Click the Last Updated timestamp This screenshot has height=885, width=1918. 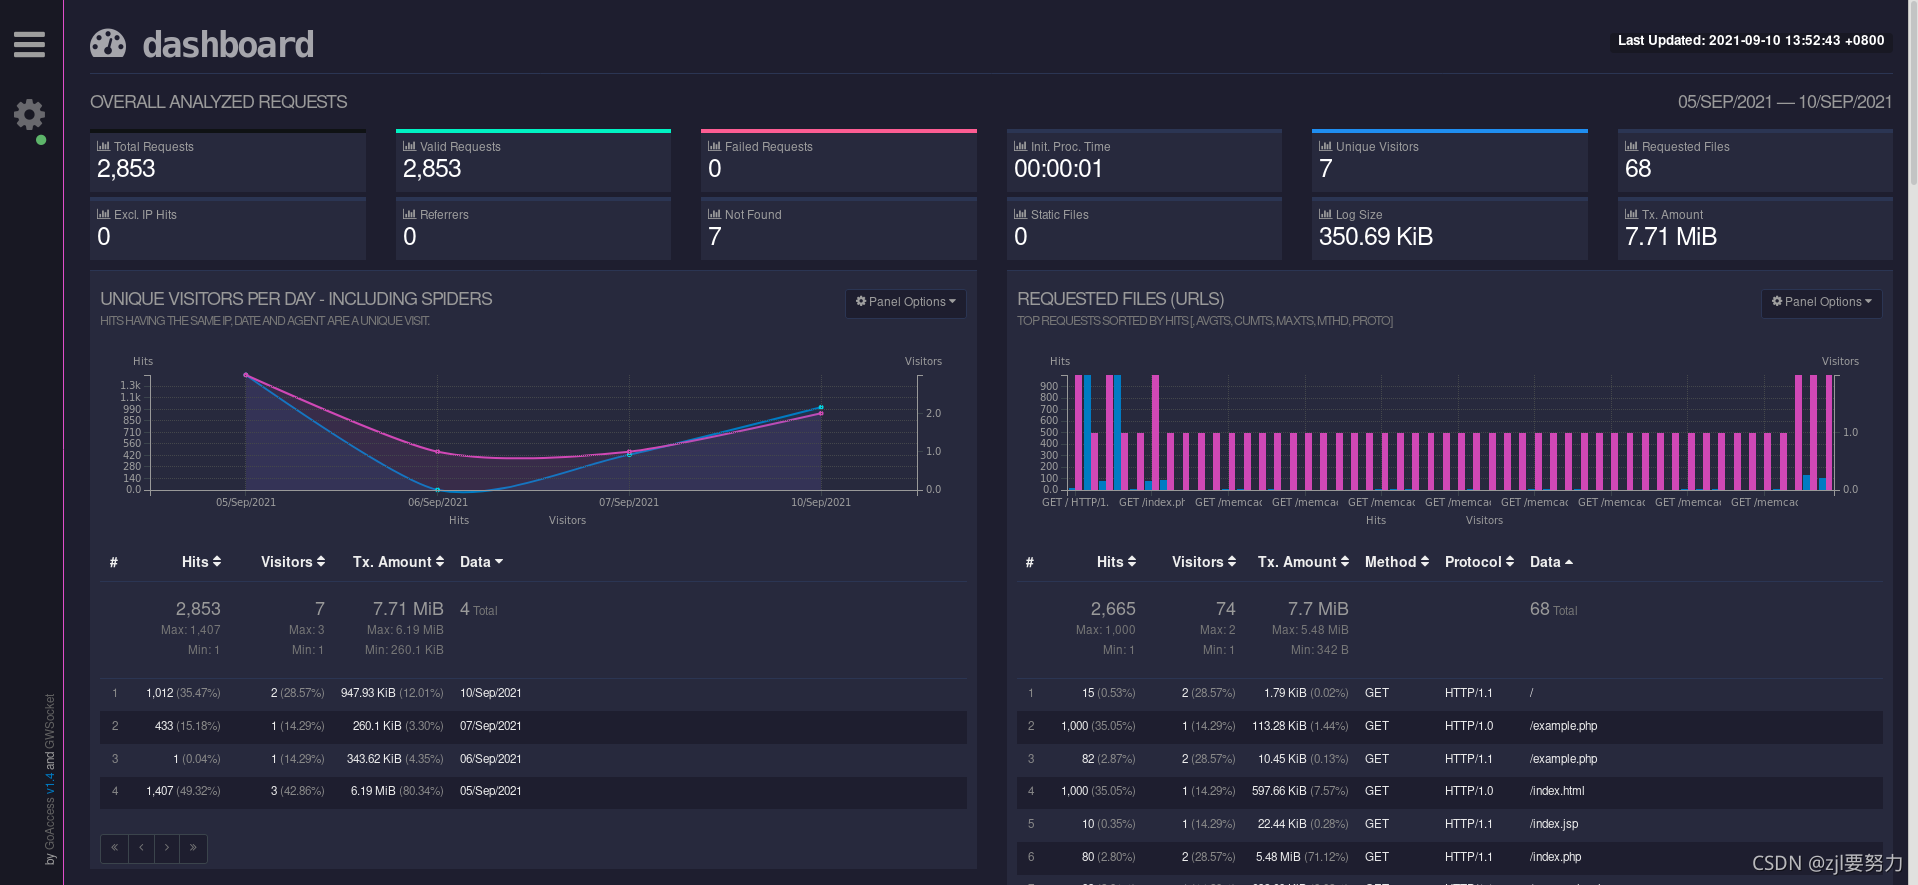click(x=1750, y=41)
